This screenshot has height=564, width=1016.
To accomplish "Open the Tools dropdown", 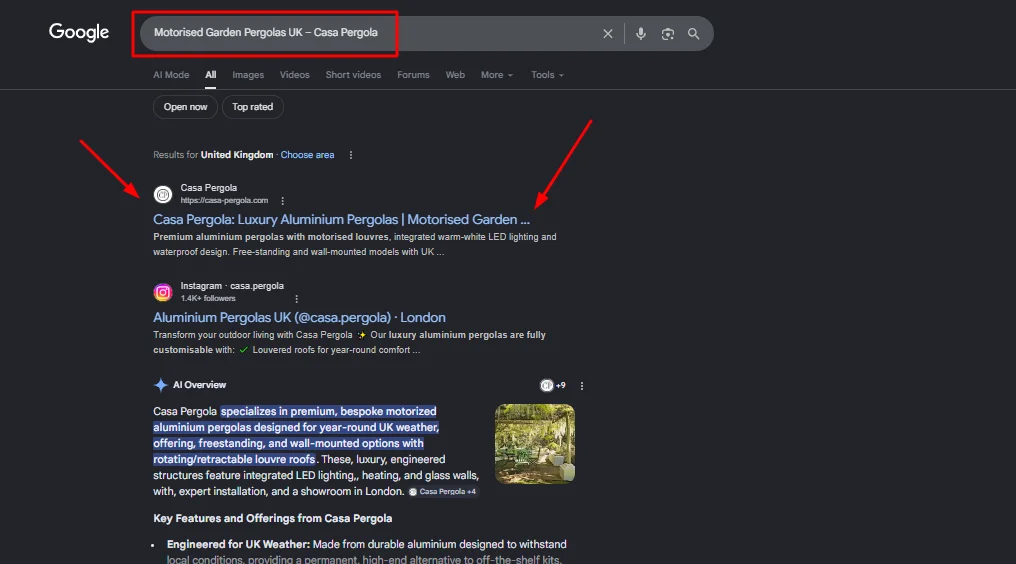I will pos(547,75).
